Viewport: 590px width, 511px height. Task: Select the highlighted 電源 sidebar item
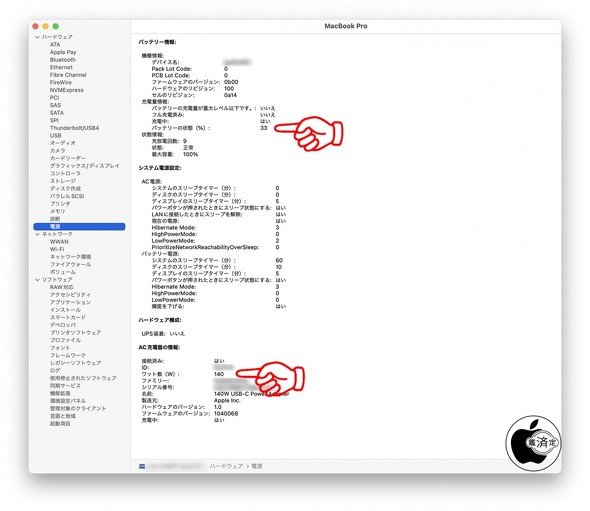coord(79,227)
